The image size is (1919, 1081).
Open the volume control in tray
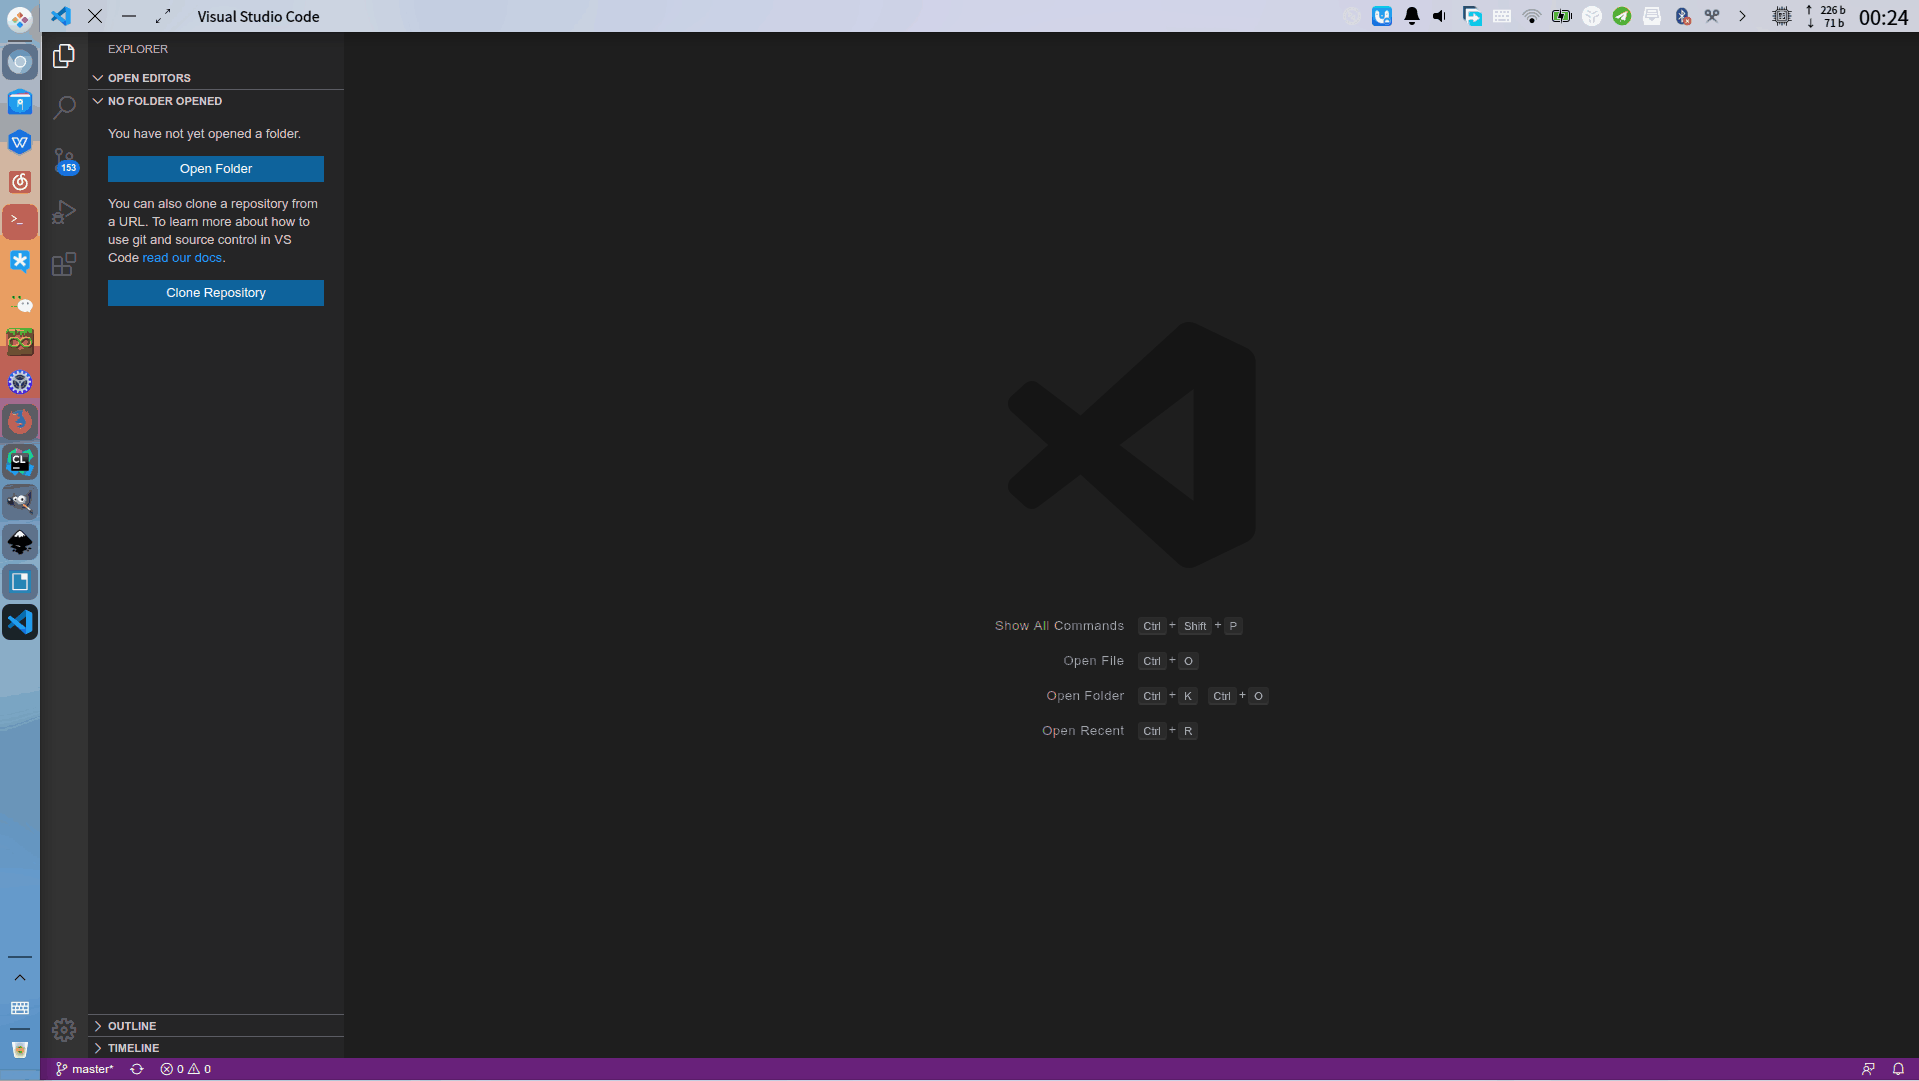click(x=1440, y=16)
